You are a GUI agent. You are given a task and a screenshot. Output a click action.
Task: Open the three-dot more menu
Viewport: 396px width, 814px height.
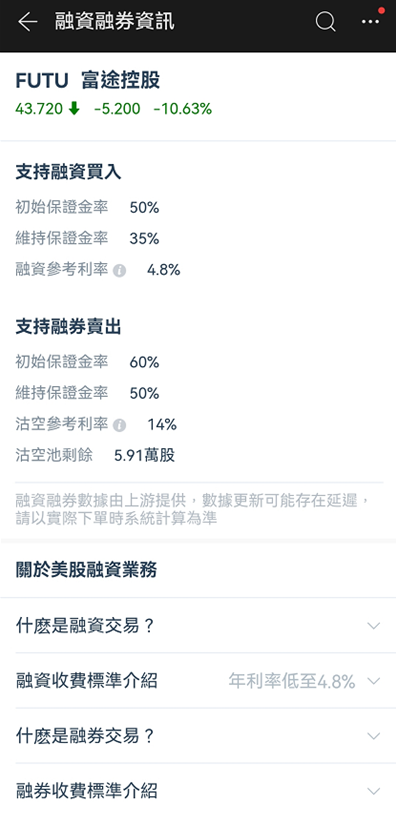click(x=370, y=22)
